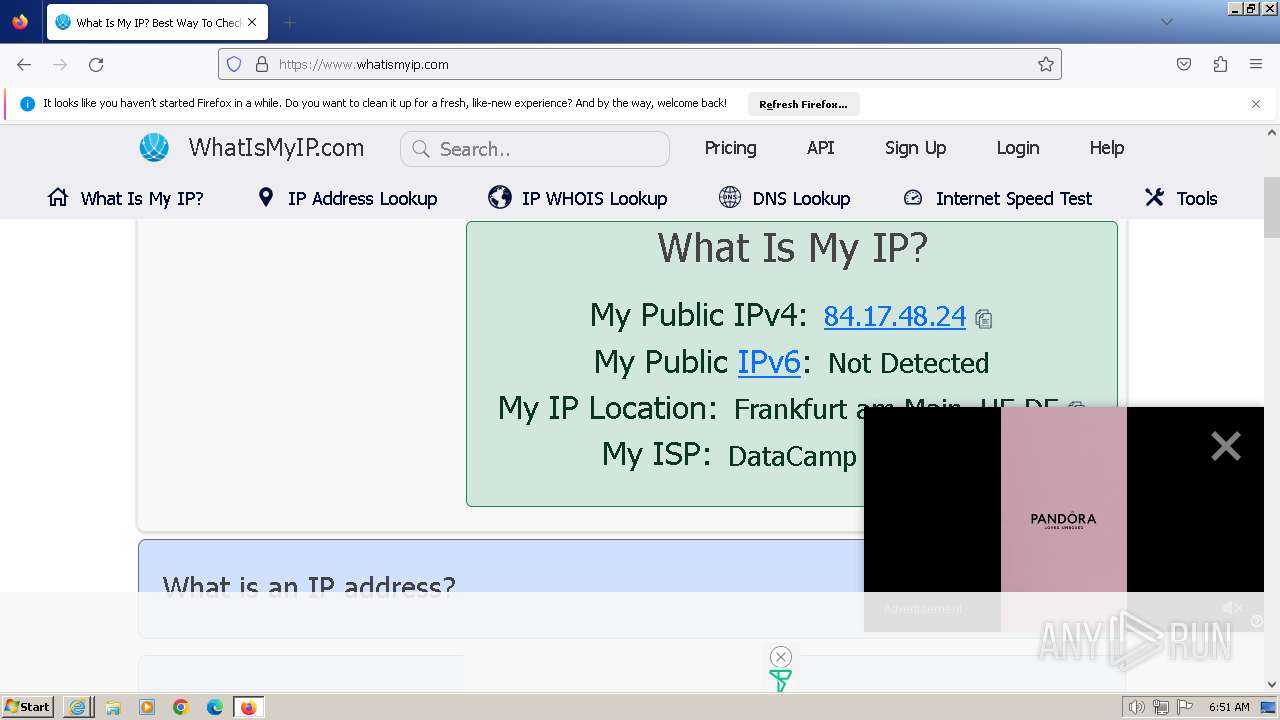Open the Help page

[x=1106, y=148]
